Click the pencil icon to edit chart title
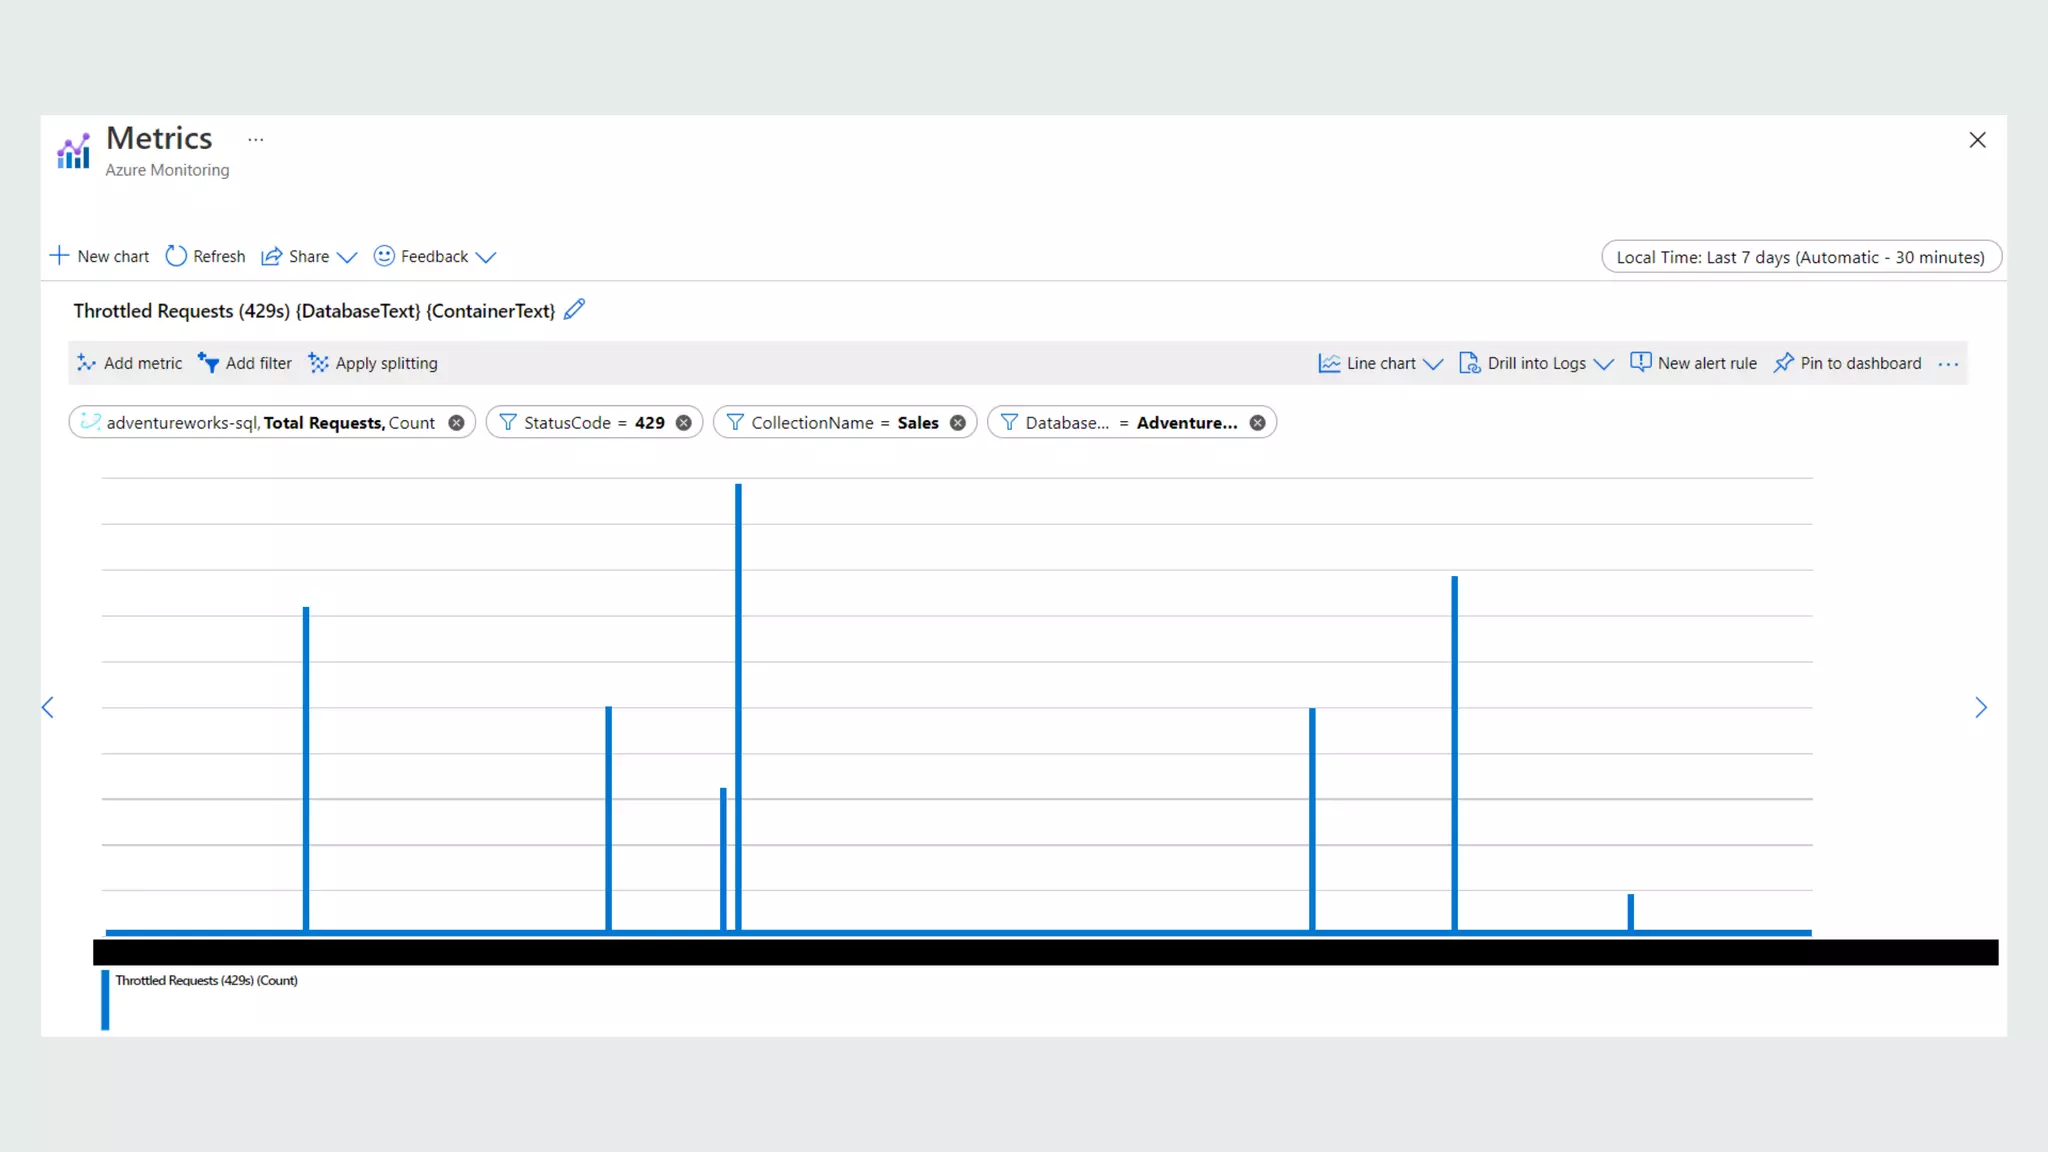Image resolution: width=2048 pixels, height=1152 pixels. tap(574, 310)
